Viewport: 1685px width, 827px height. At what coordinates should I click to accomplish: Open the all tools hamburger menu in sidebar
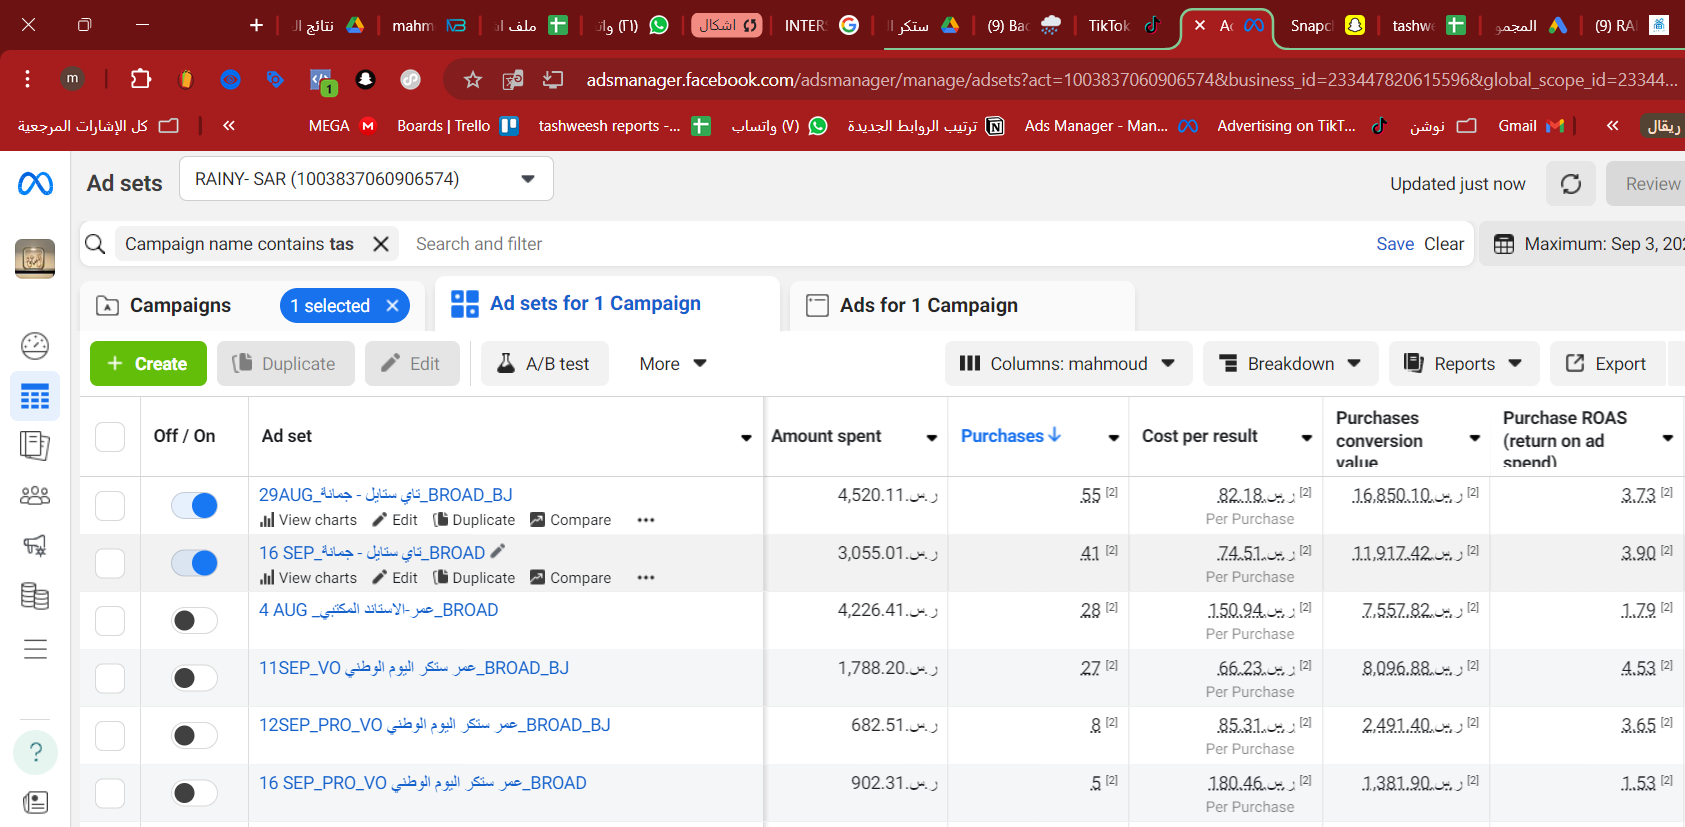[35, 649]
